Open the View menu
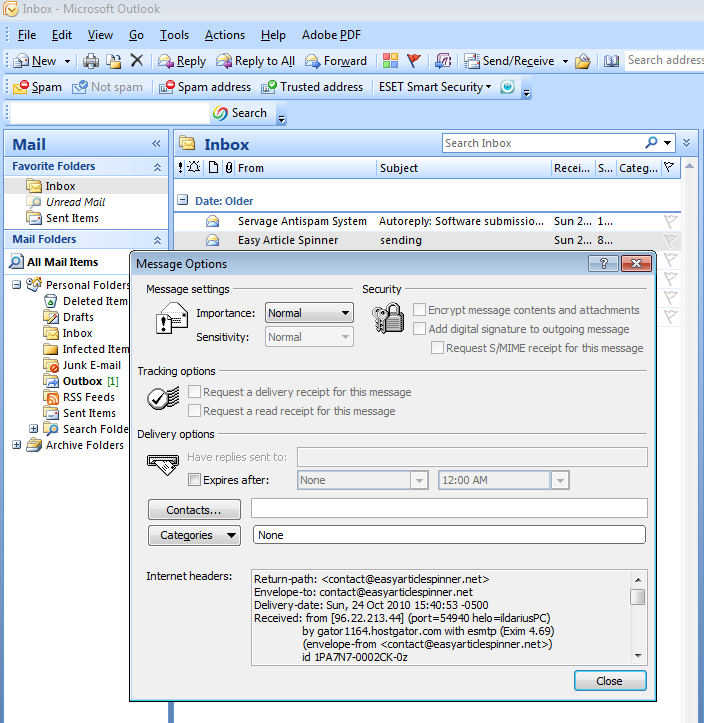Image resolution: width=704 pixels, height=723 pixels. (100, 35)
